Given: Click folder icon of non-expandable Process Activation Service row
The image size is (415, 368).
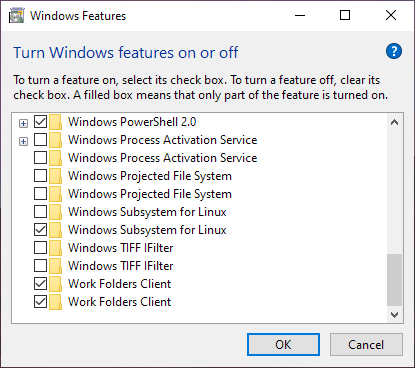Looking at the screenshot, I should [x=55, y=158].
